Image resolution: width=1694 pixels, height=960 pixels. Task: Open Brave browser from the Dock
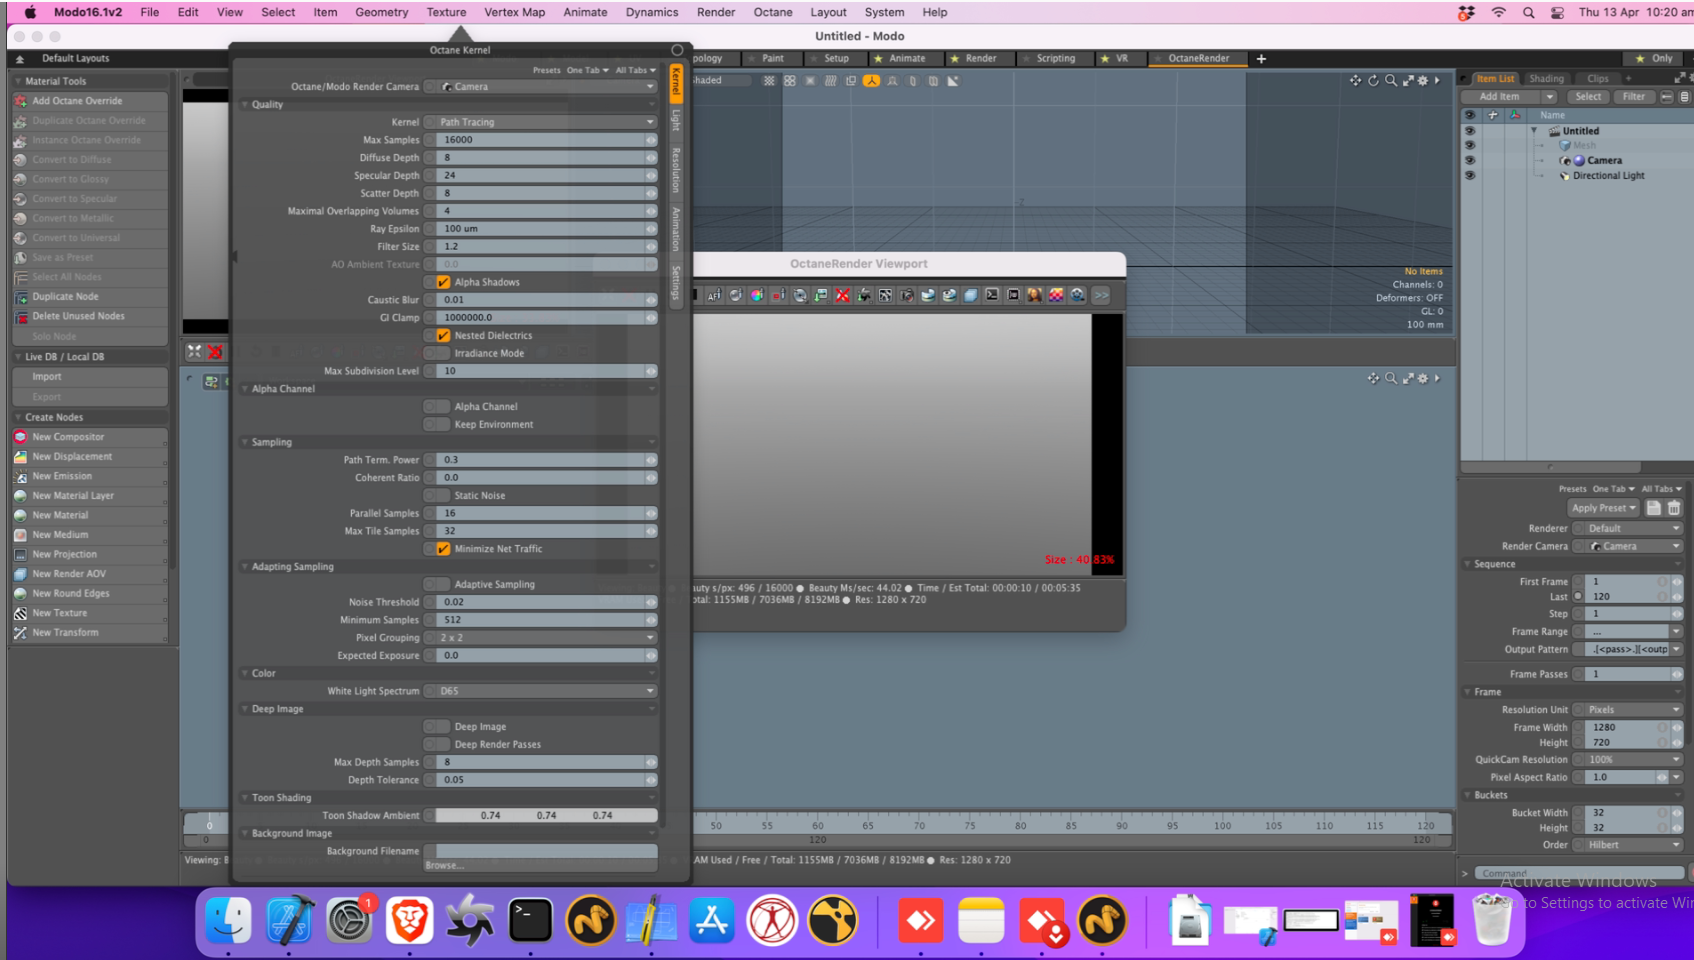pos(409,920)
